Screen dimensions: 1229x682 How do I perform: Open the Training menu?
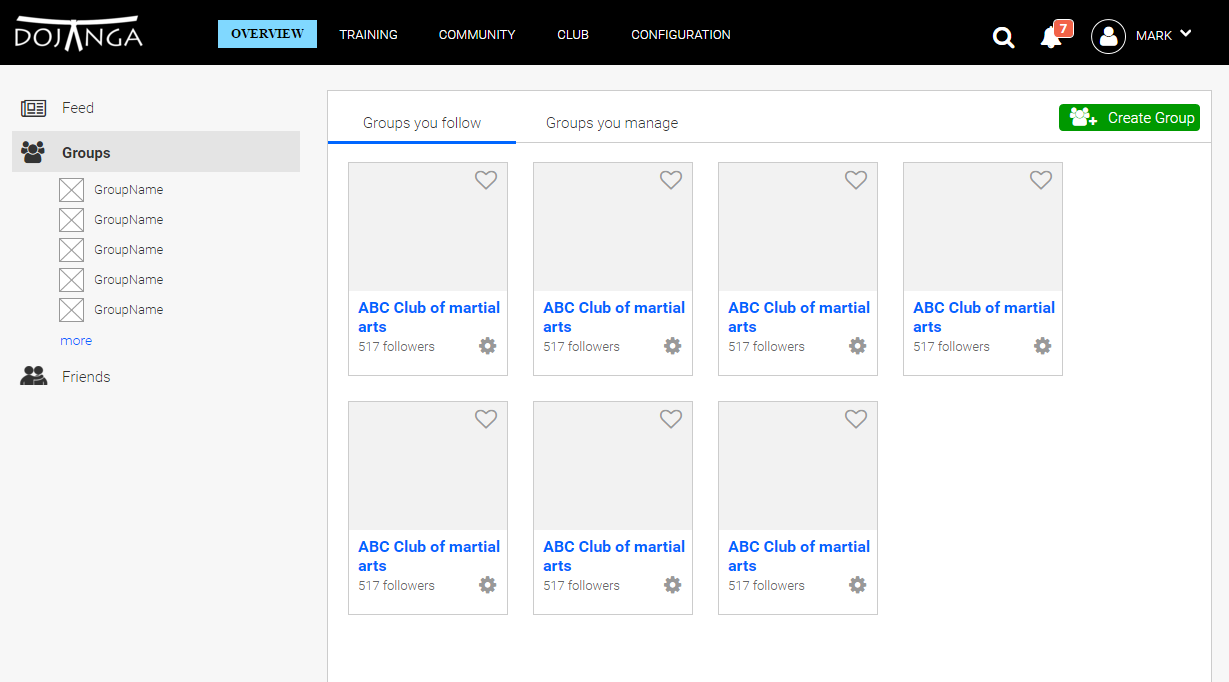click(368, 35)
